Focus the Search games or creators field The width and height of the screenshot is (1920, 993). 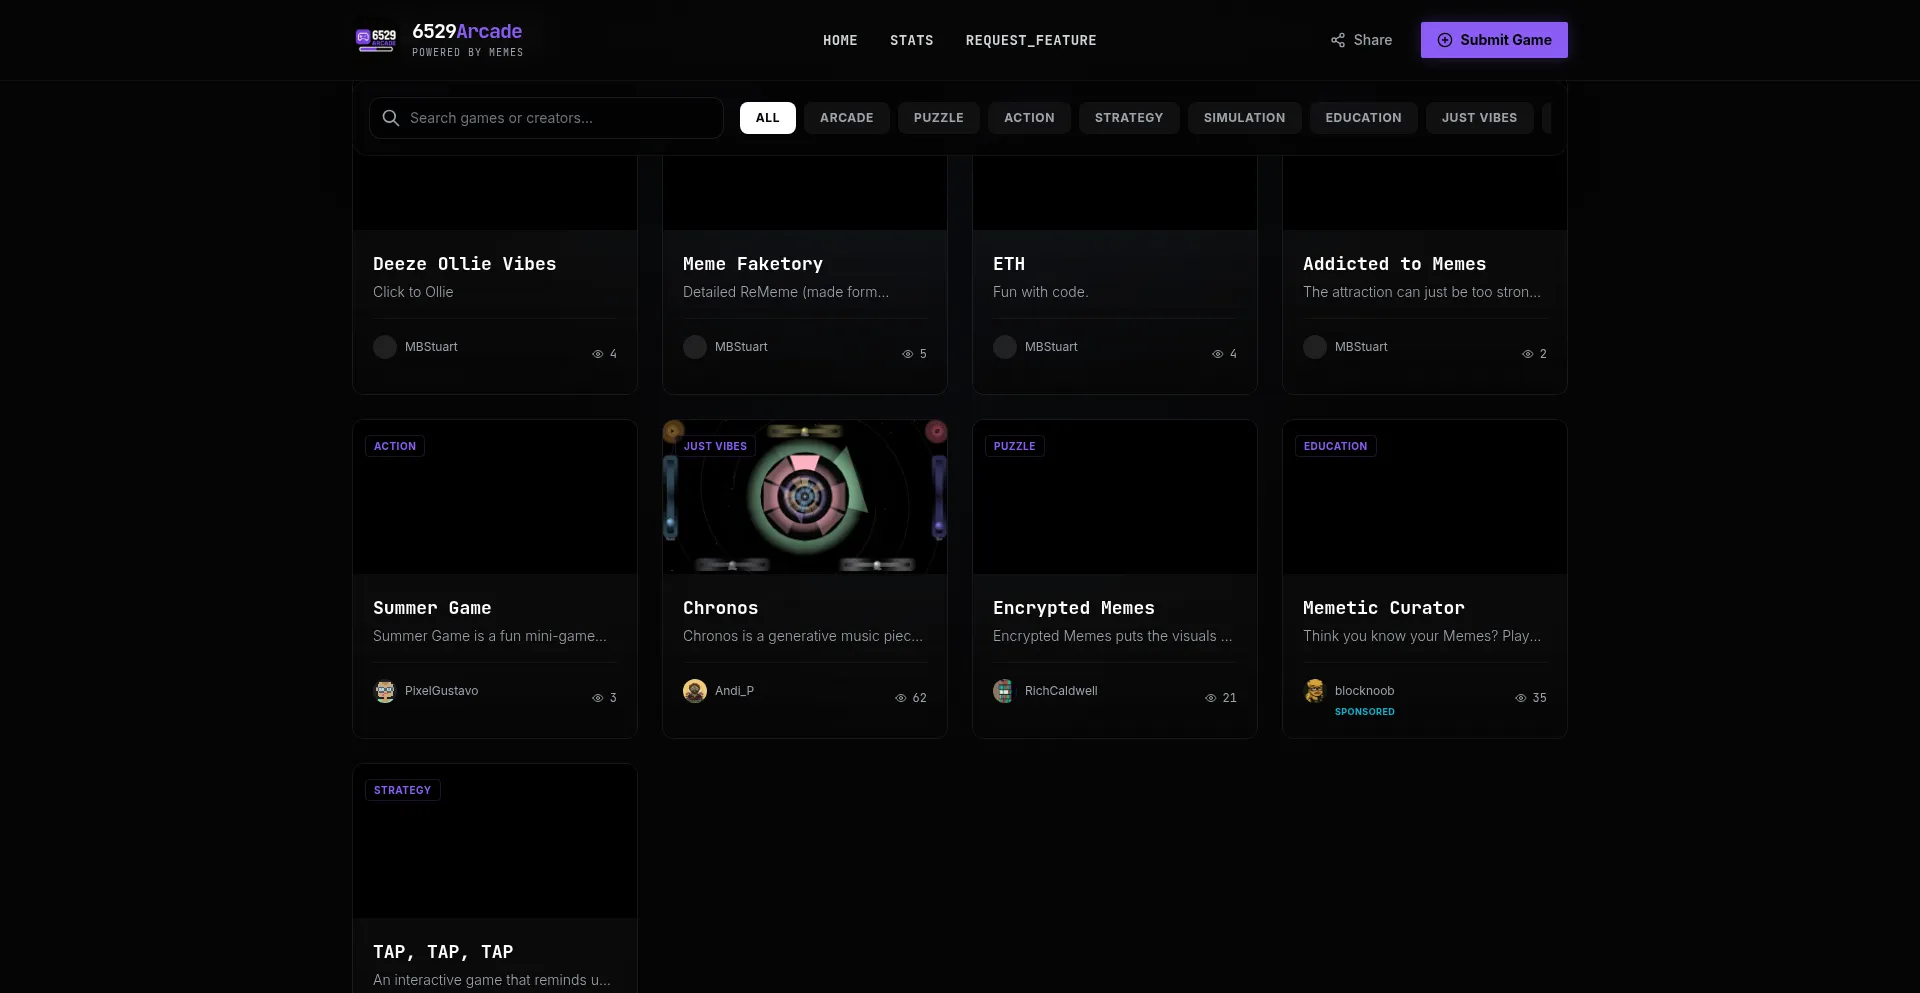click(x=560, y=118)
